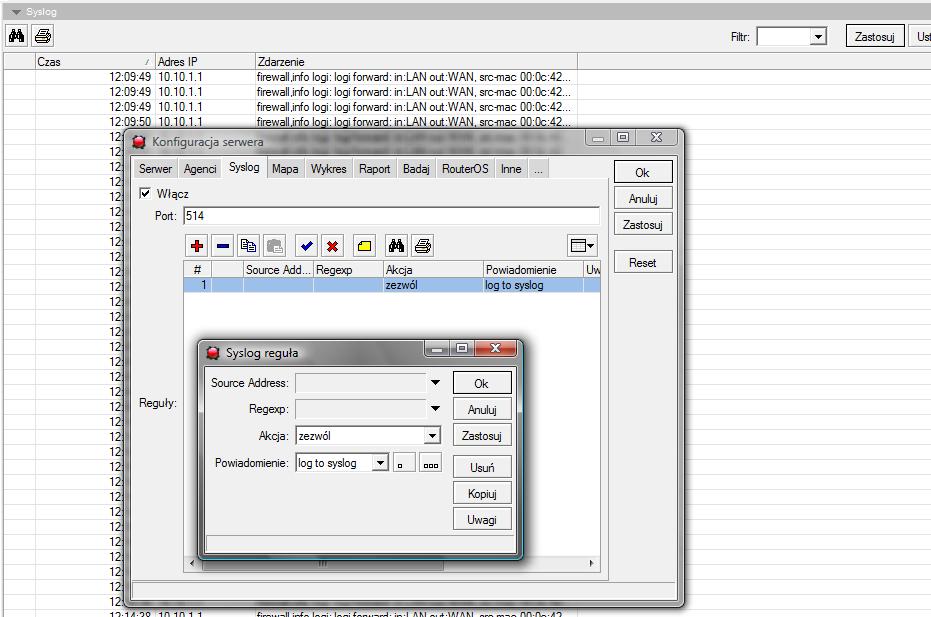Click the three-squares button beside Powiadomienie
Screen dimensions: 931x617
[x=431, y=463]
